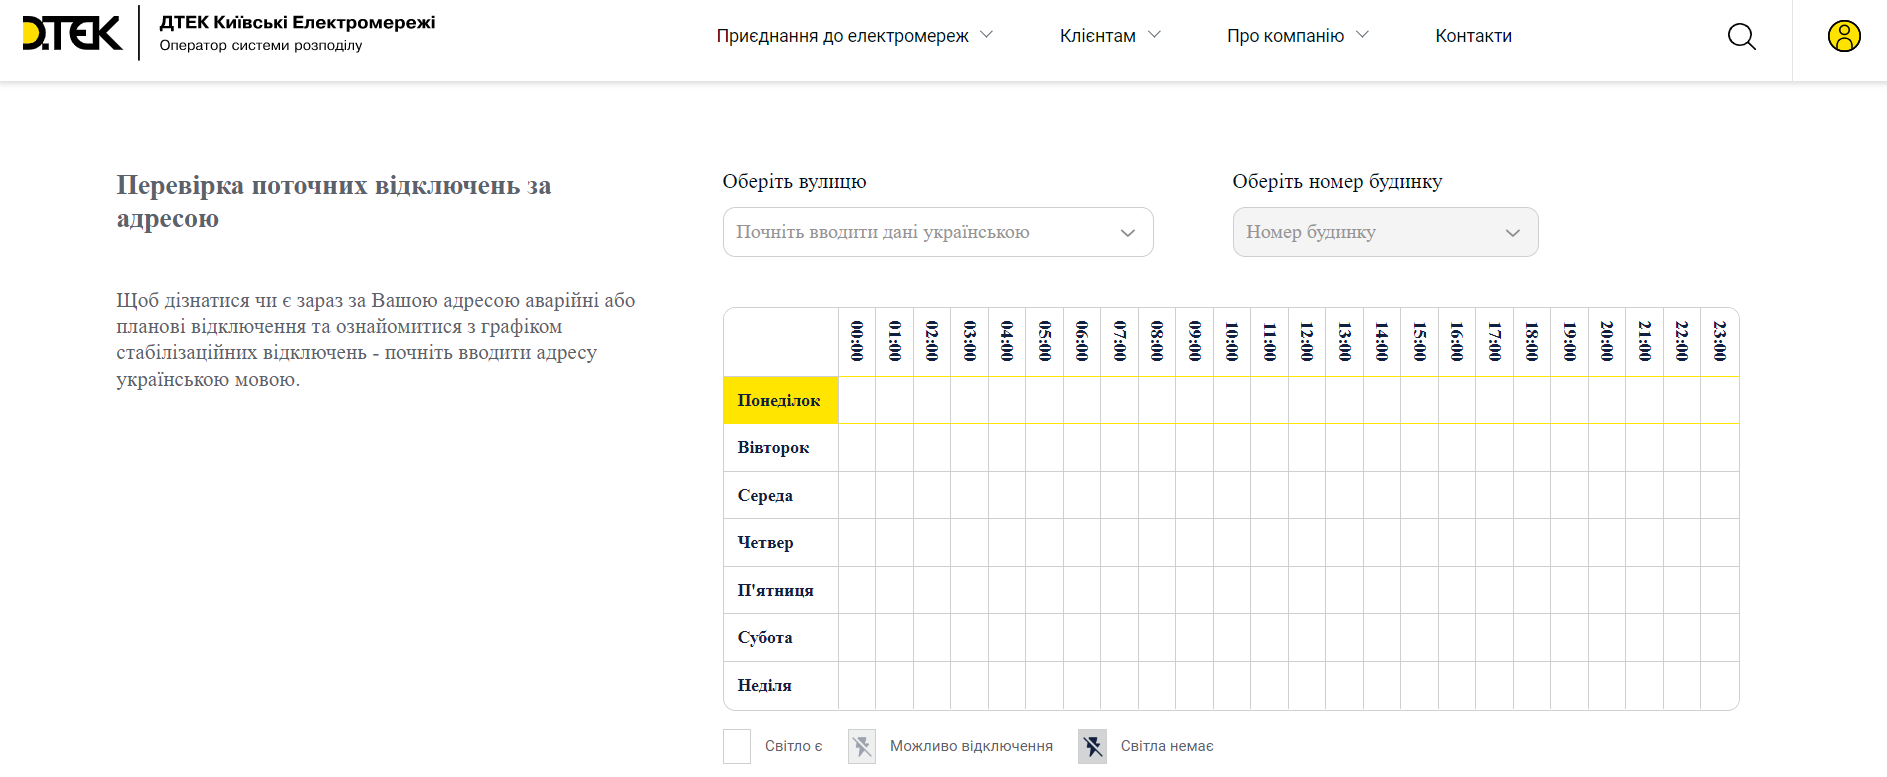This screenshot has height=777, width=1887.
Task: Click 'Можливо відключення' legend label
Action: pos(971,746)
